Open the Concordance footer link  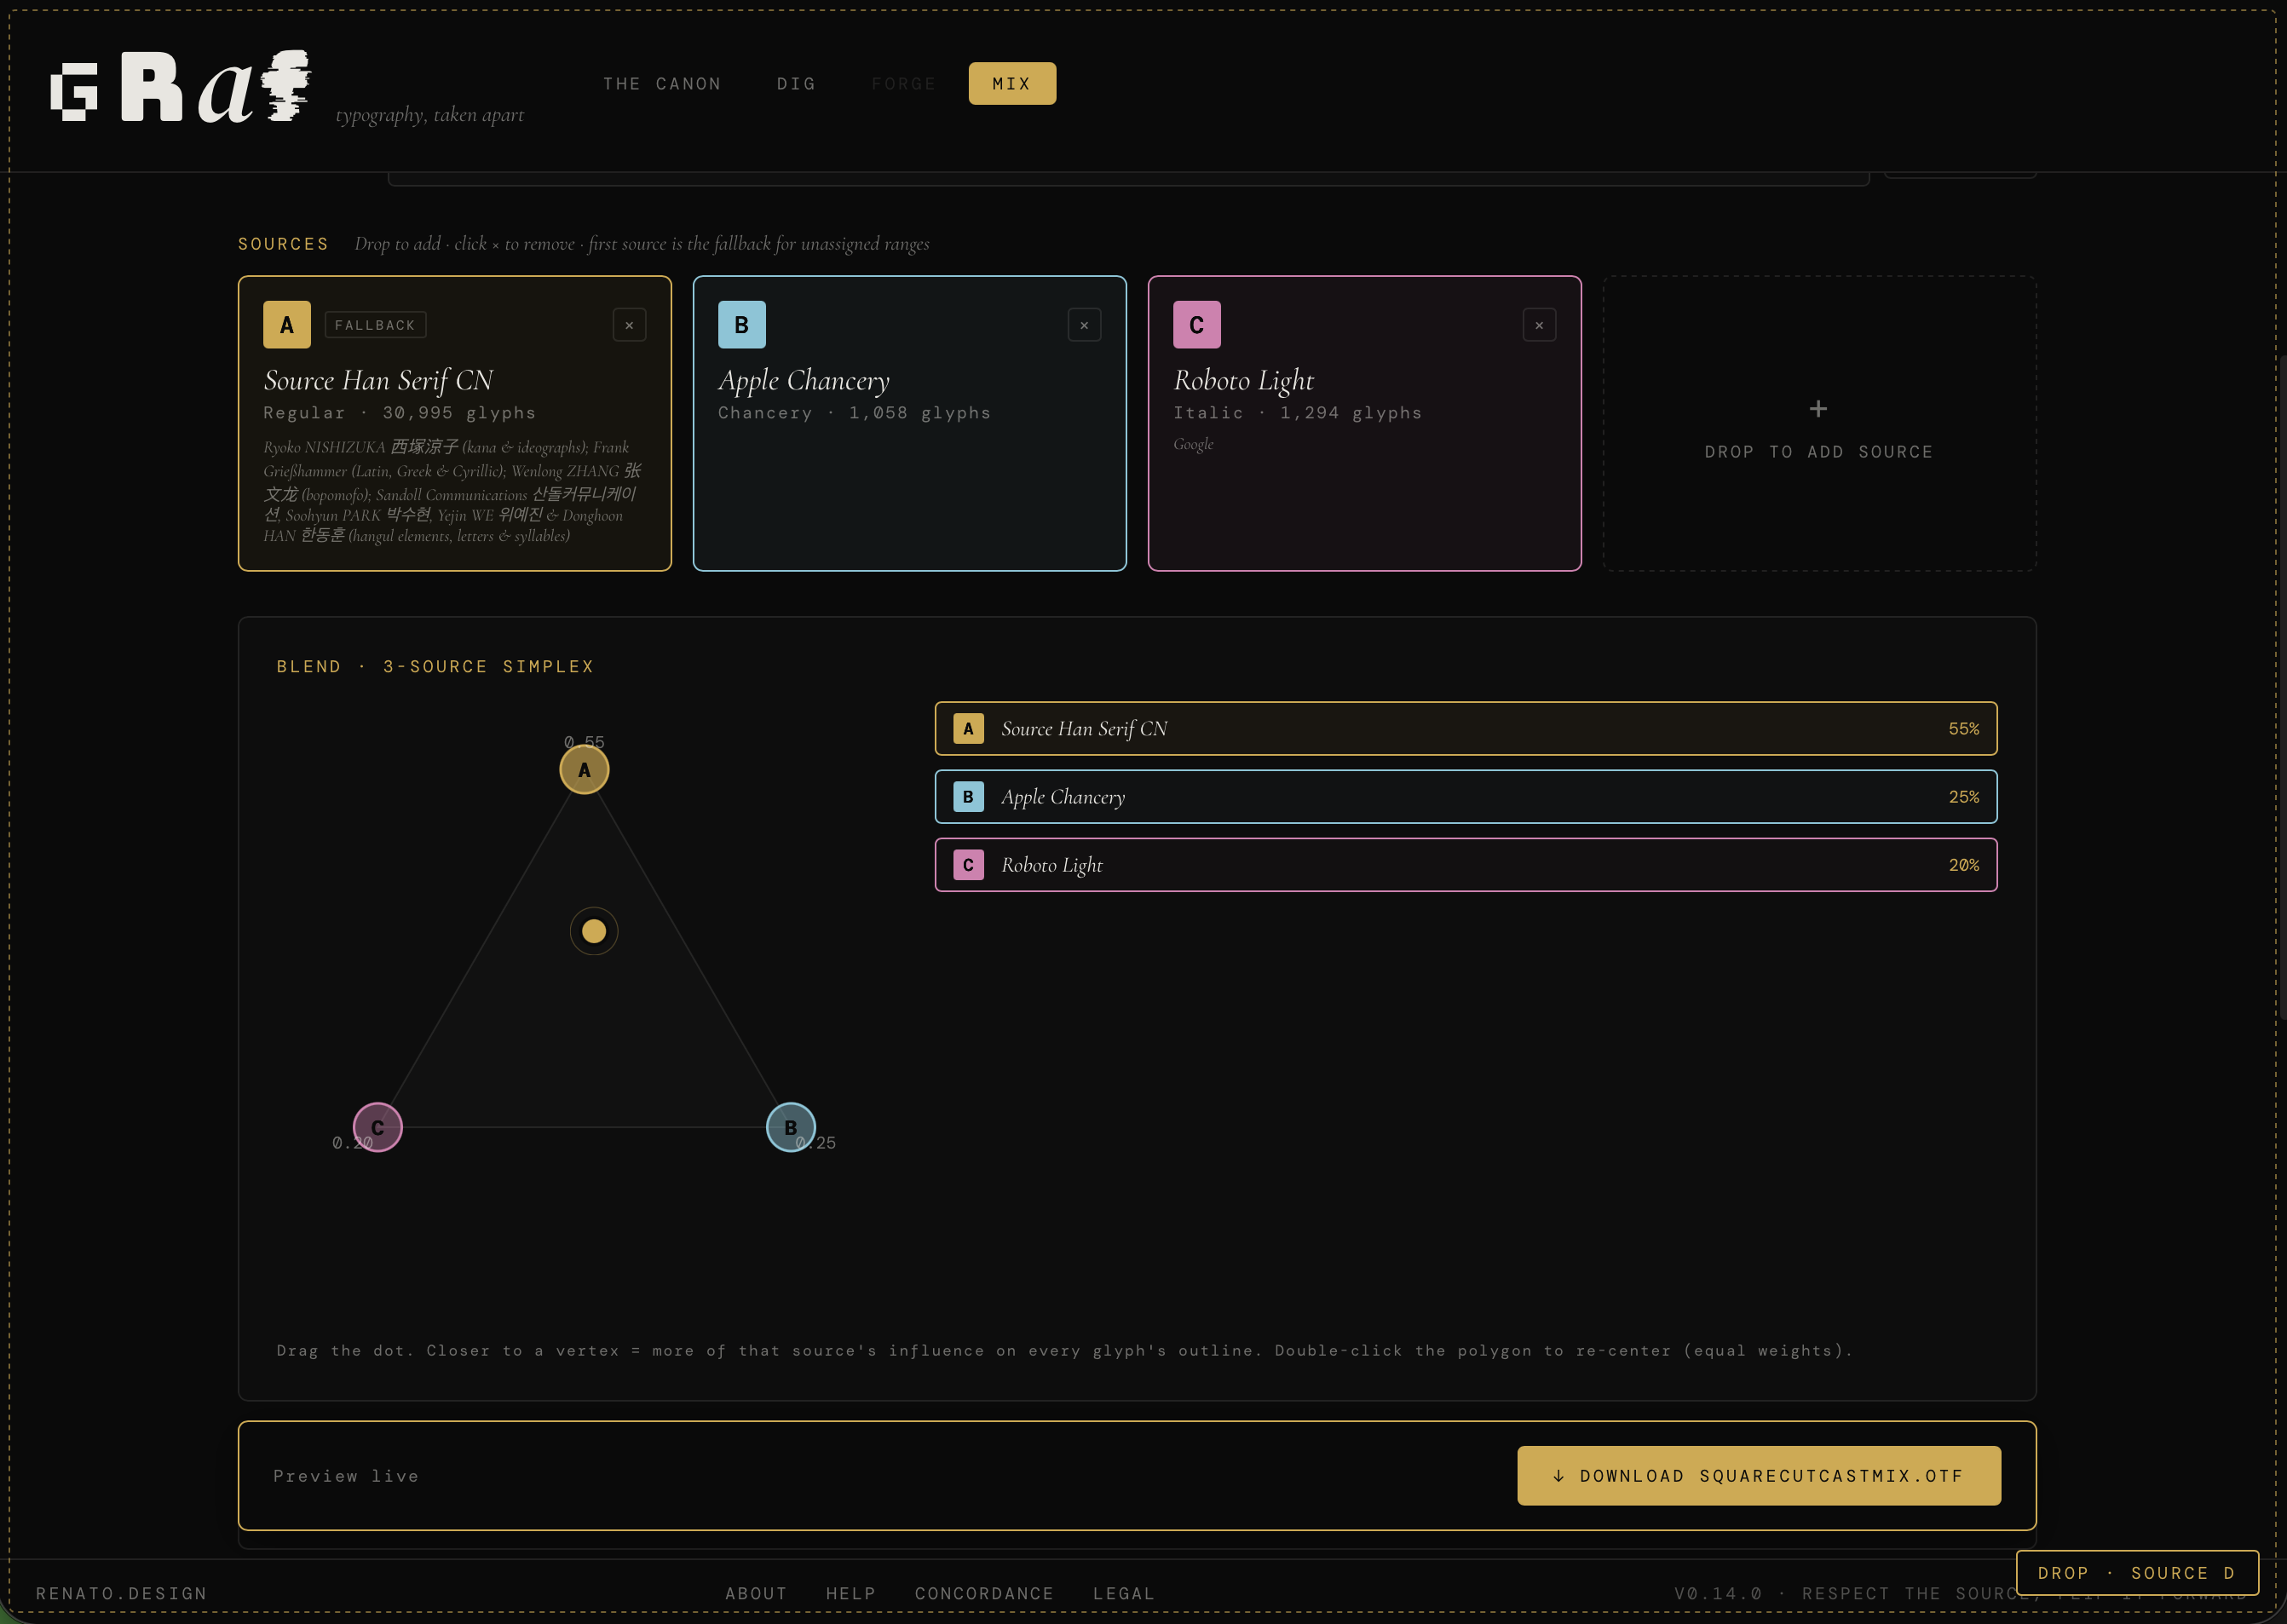coord(984,1593)
